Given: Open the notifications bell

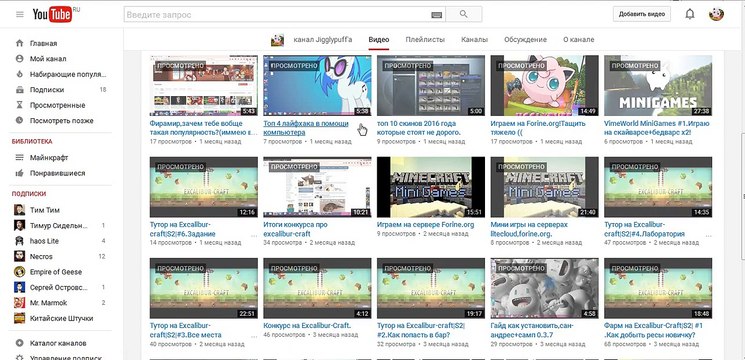Looking at the screenshot, I should click(x=689, y=14).
